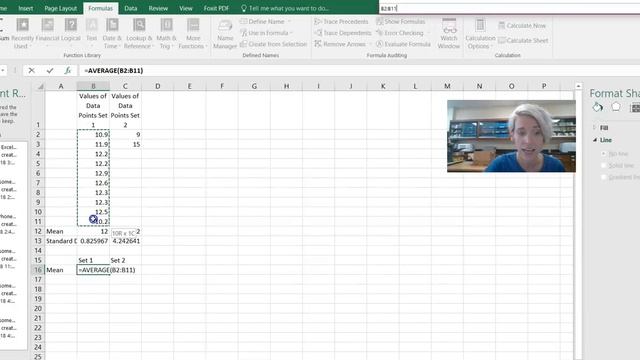Collapse the Line section
Screen dimensions: 640x360
coord(602,140)
